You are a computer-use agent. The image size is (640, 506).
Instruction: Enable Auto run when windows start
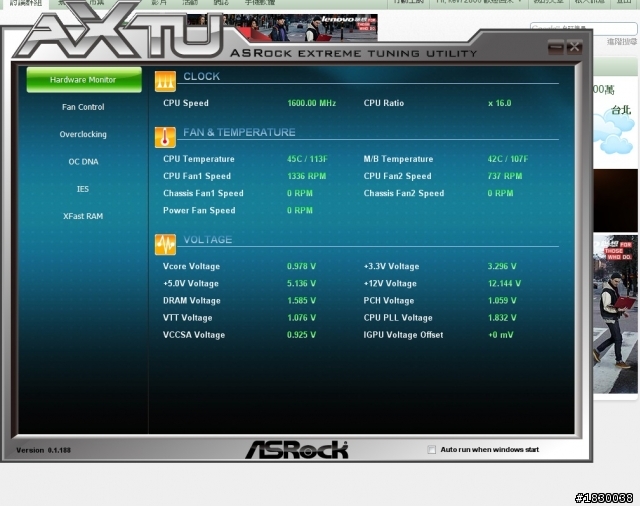pos(431,450)
